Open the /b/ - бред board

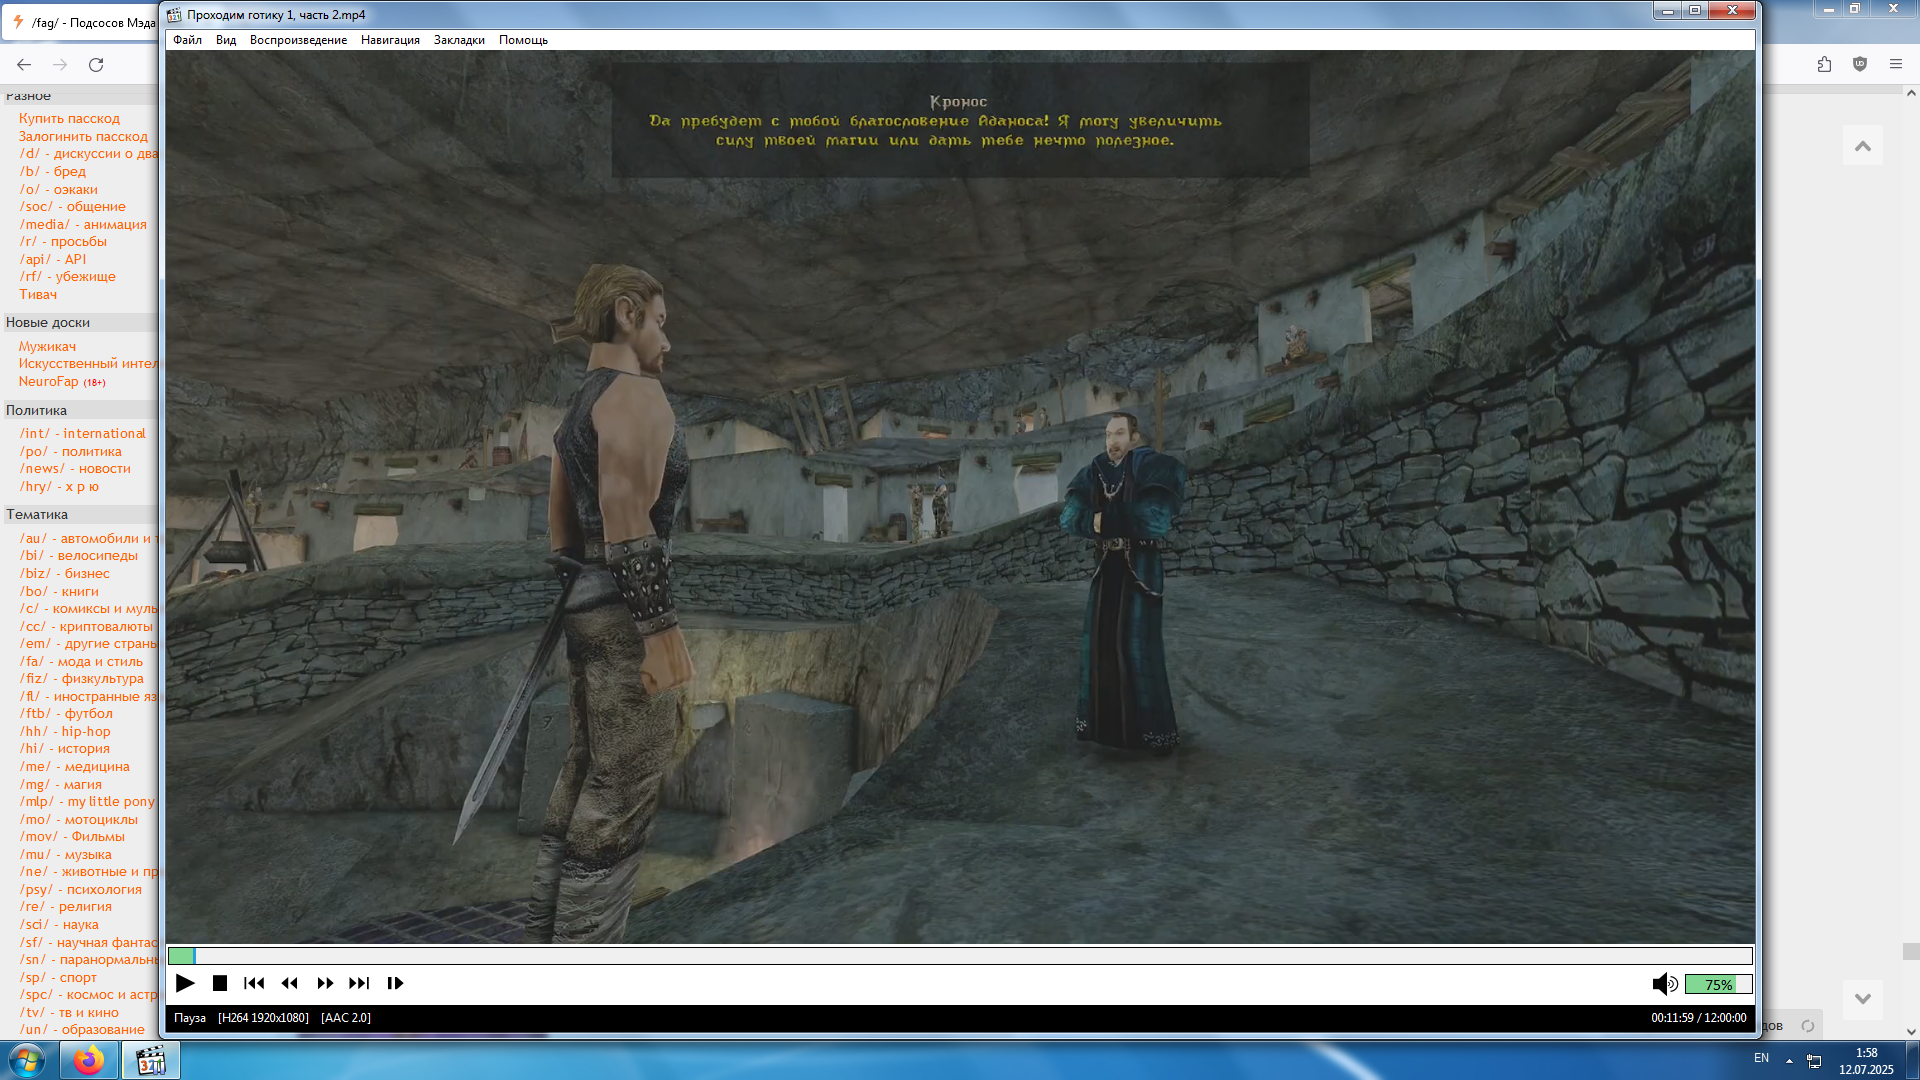pos(53,171)
